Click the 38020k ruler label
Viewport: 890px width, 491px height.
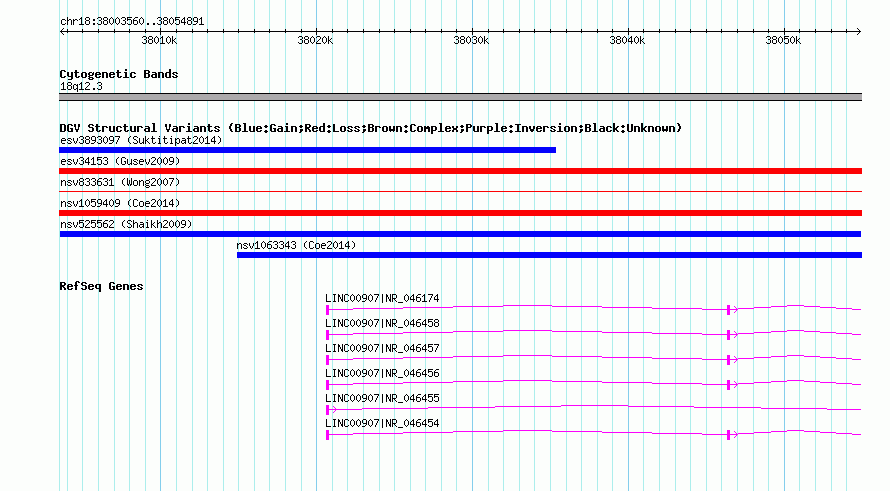pyautogui.click(x=315, y=40)
